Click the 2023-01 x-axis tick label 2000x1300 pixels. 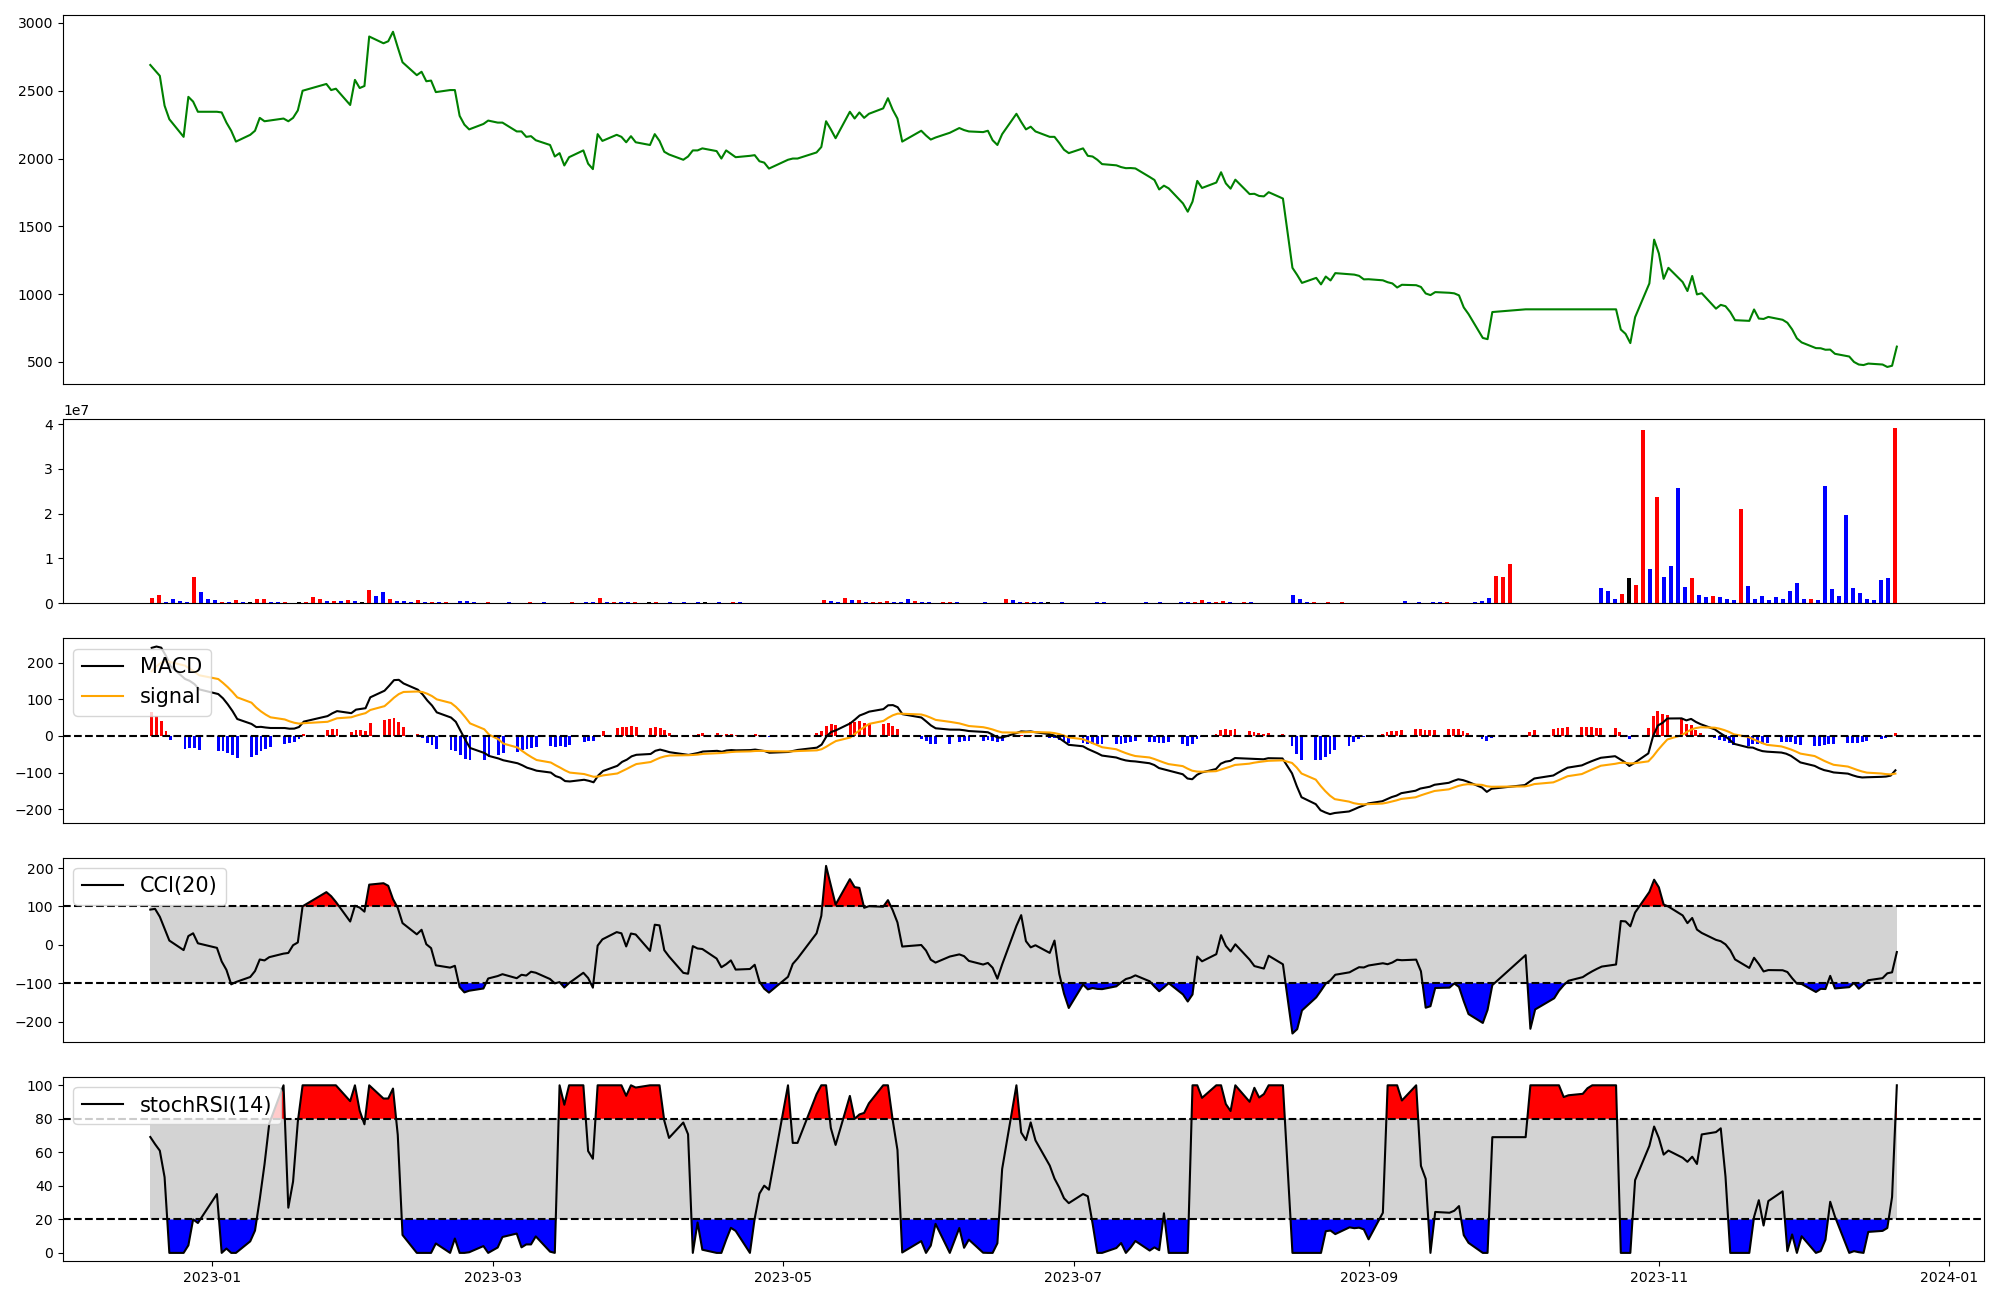click(x=212, y=1277)
